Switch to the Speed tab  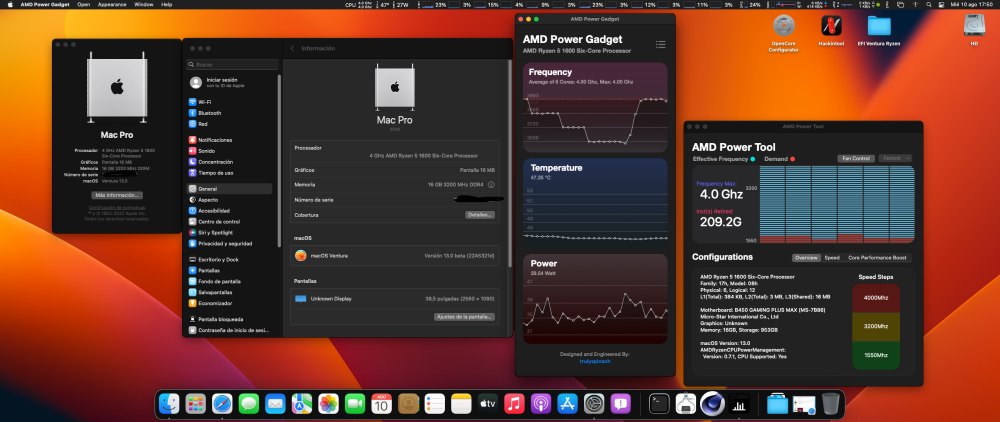[x=832, y=258]
